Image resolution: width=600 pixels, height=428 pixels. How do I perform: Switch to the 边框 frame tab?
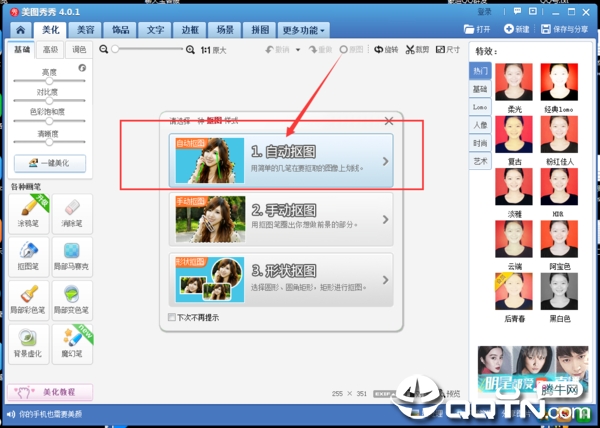coord(190,30)
